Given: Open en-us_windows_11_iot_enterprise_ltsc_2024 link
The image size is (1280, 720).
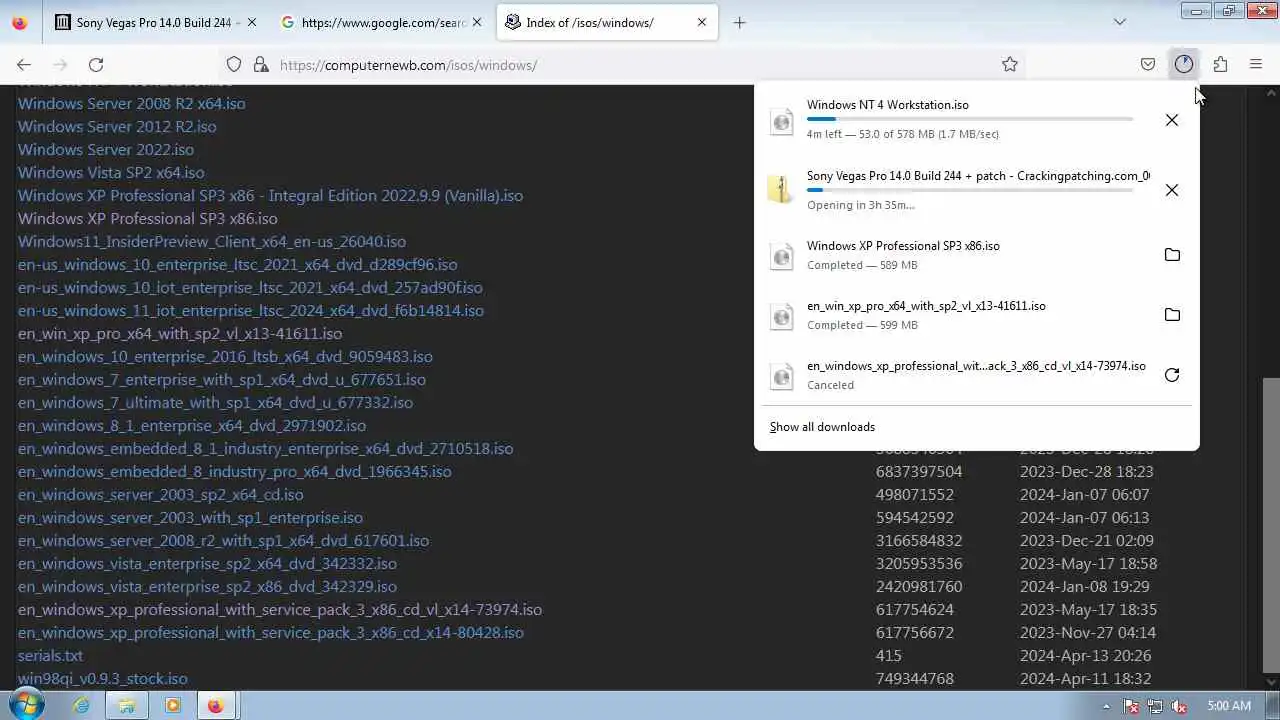Looking at the screenshot, I should click(251, 310).
